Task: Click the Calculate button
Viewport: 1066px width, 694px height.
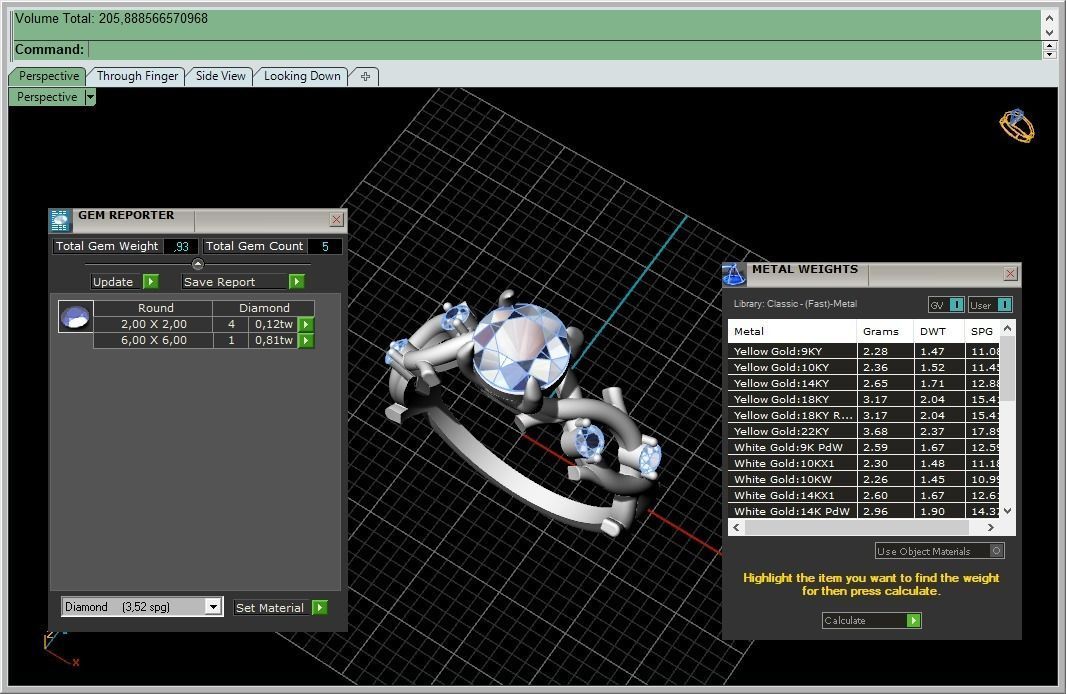Action: coord(864,620)
